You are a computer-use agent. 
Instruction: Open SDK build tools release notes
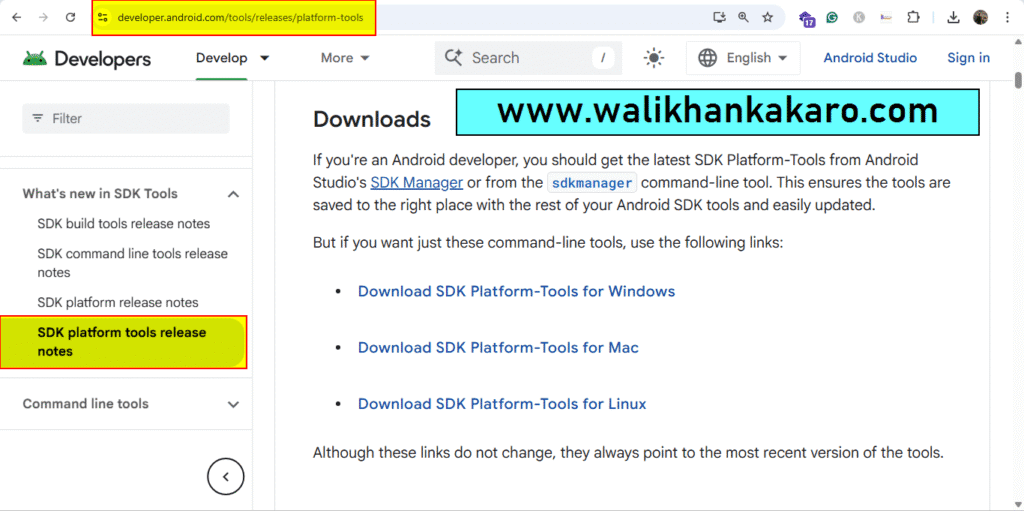coord(124,224)
